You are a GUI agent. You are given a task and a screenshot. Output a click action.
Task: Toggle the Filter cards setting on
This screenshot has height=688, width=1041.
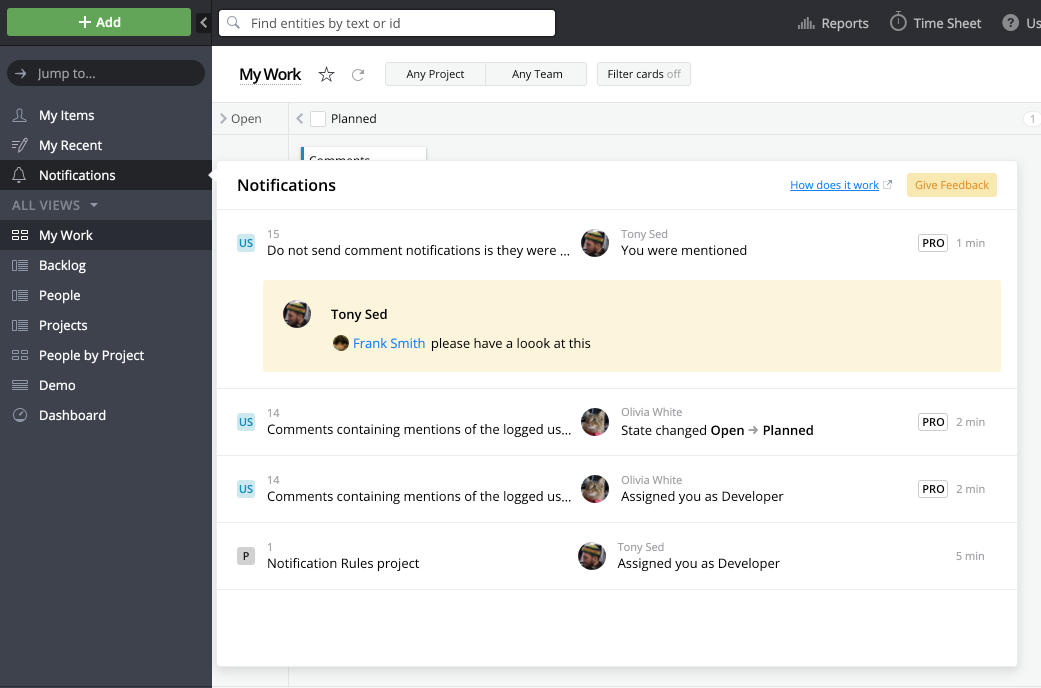[643, 73]
